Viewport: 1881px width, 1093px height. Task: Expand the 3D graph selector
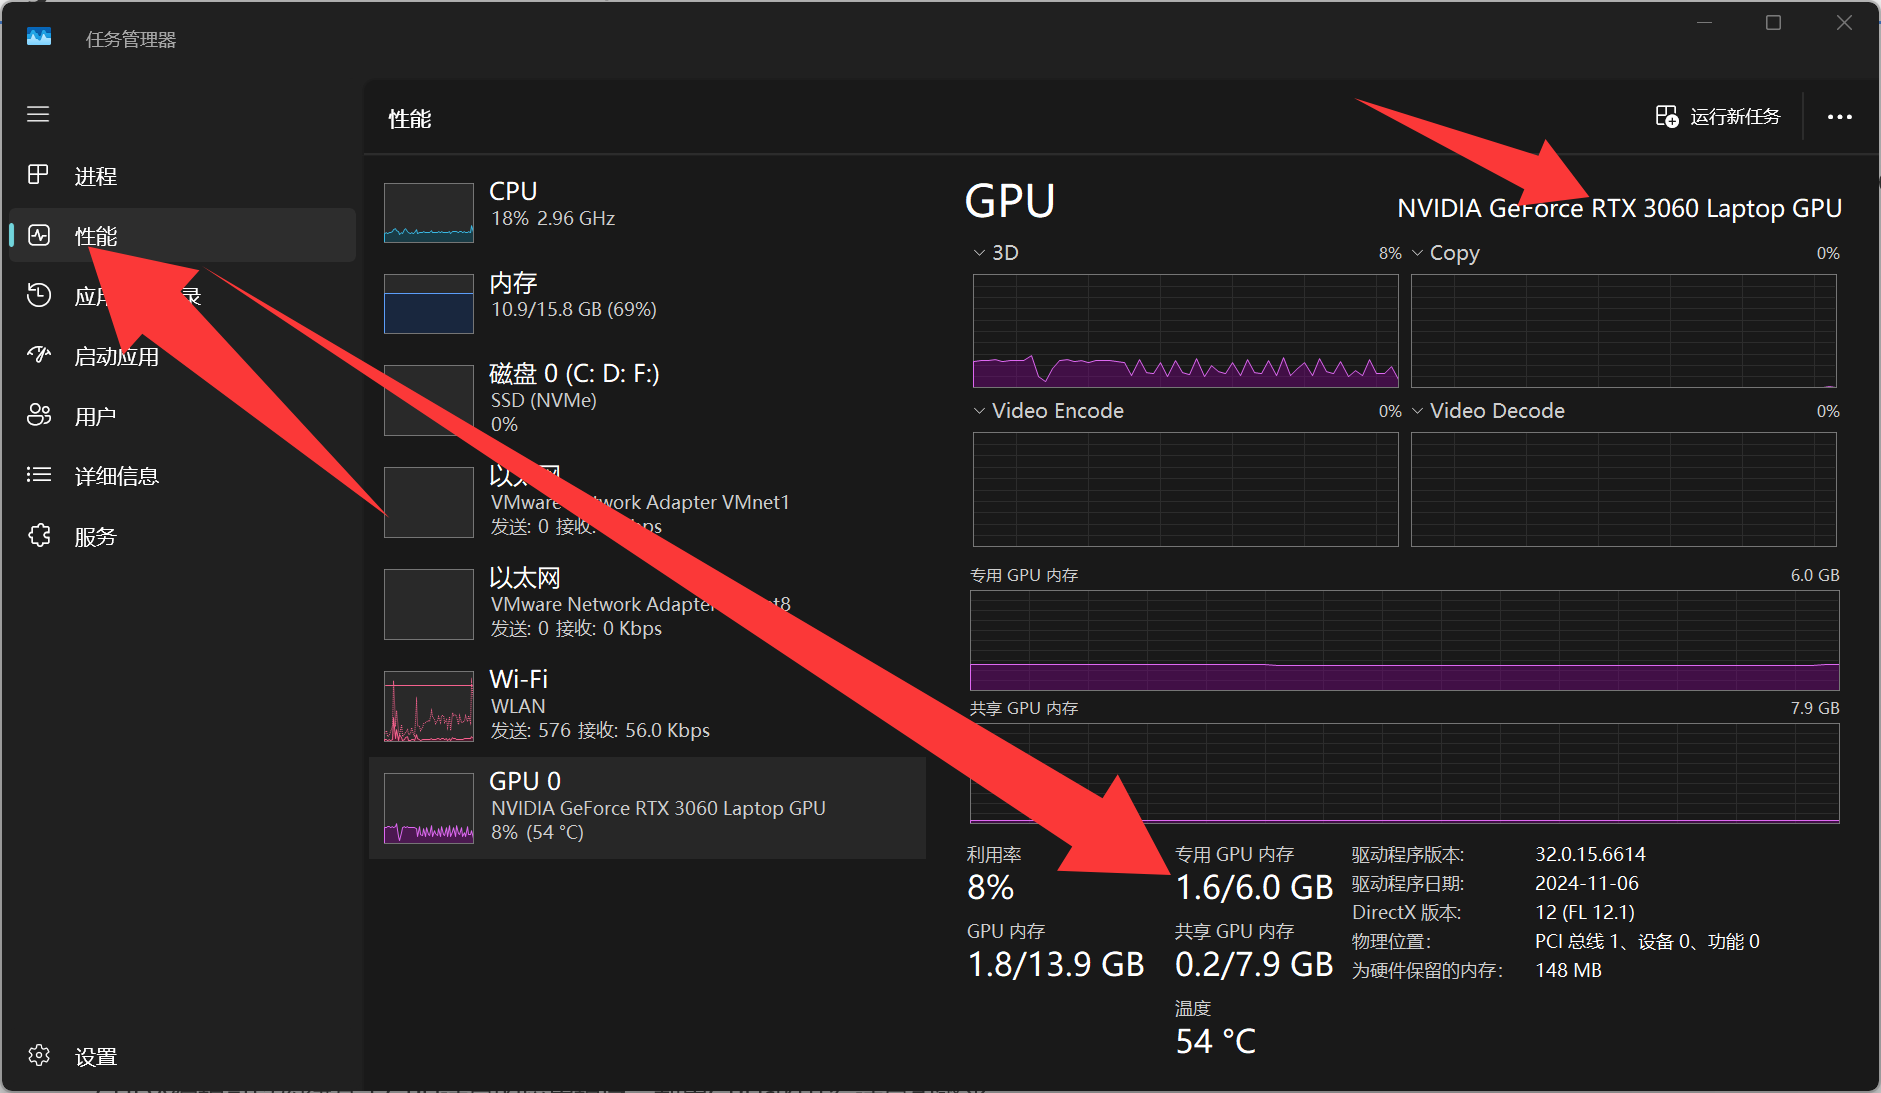pos(978,252)
